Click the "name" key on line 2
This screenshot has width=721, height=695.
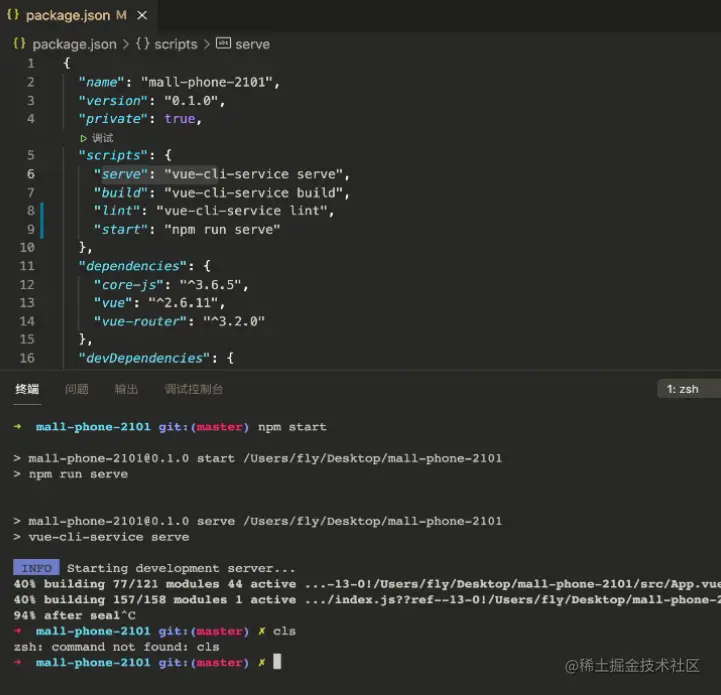(x=101, y=82)
